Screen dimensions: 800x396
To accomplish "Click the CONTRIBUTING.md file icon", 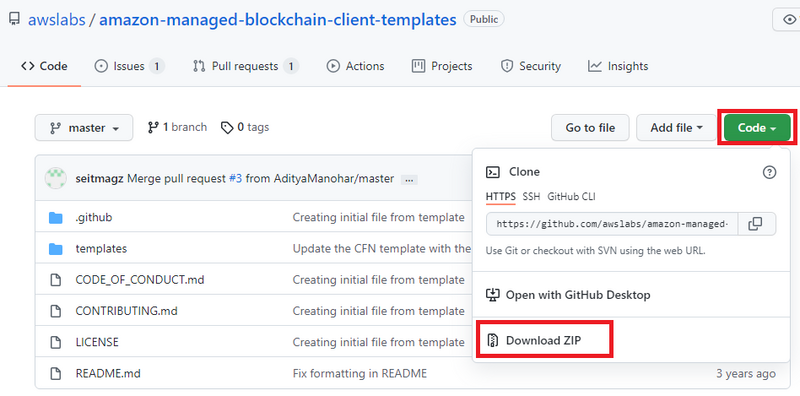I will click(x=56, y=311).
